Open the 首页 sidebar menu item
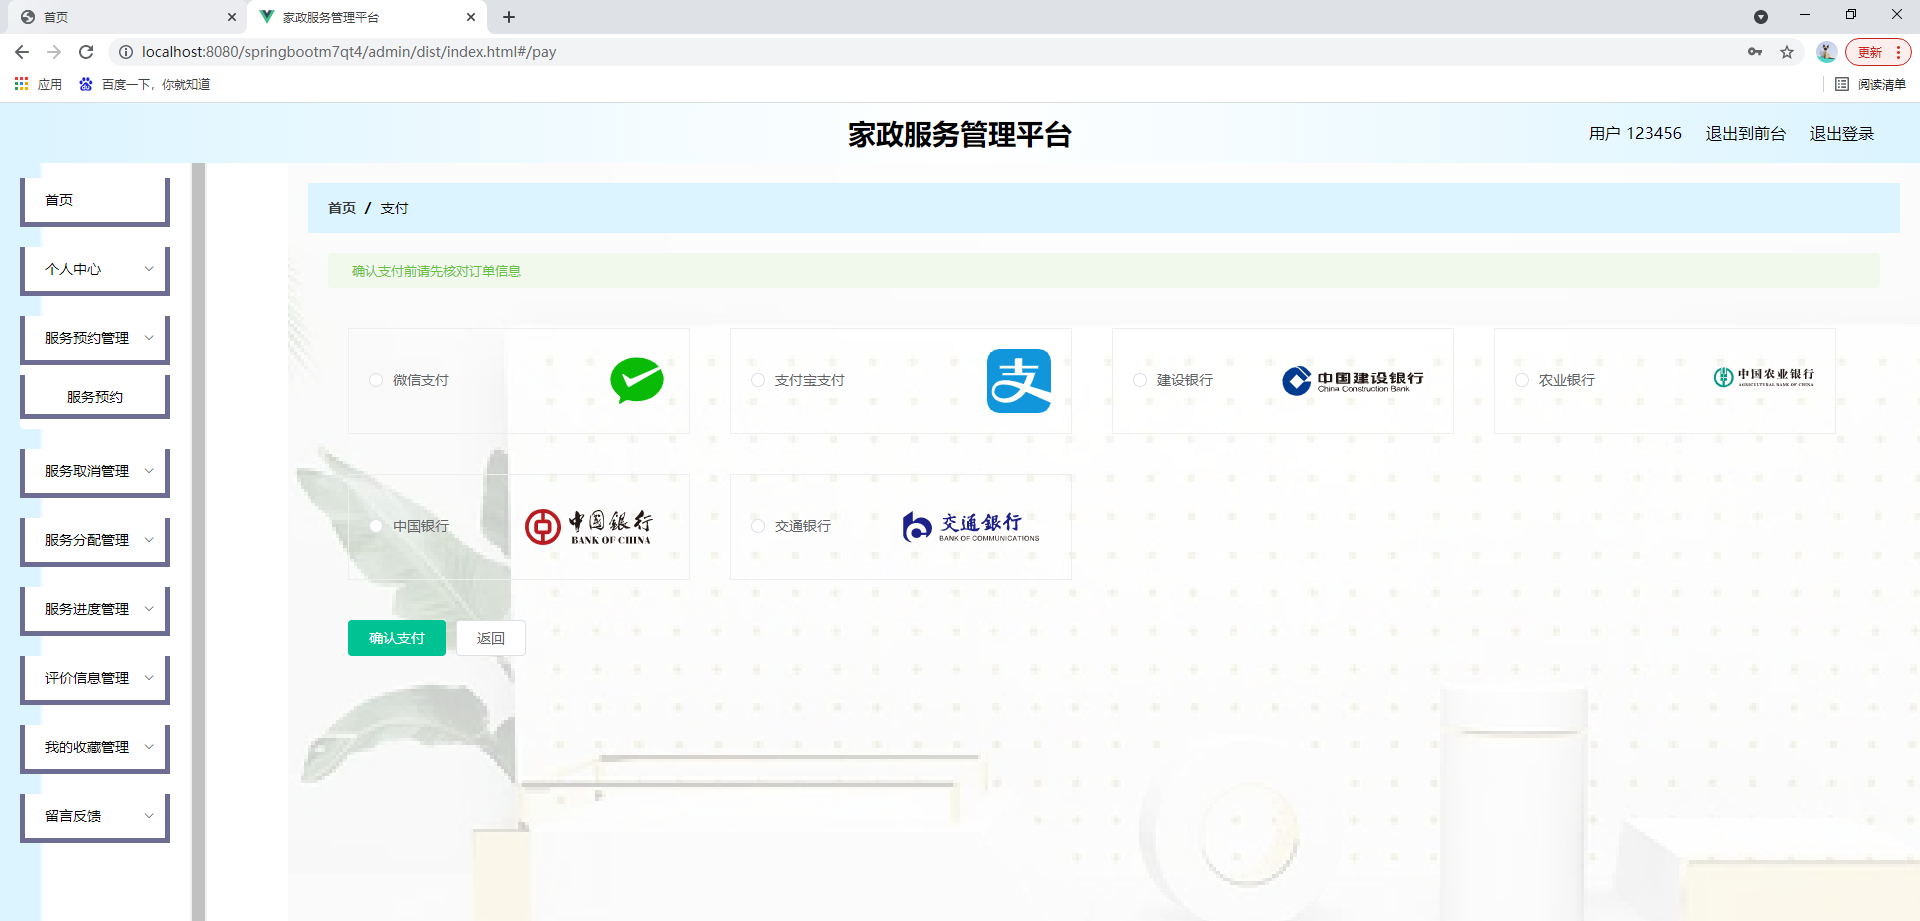 (x=95, y=201)
